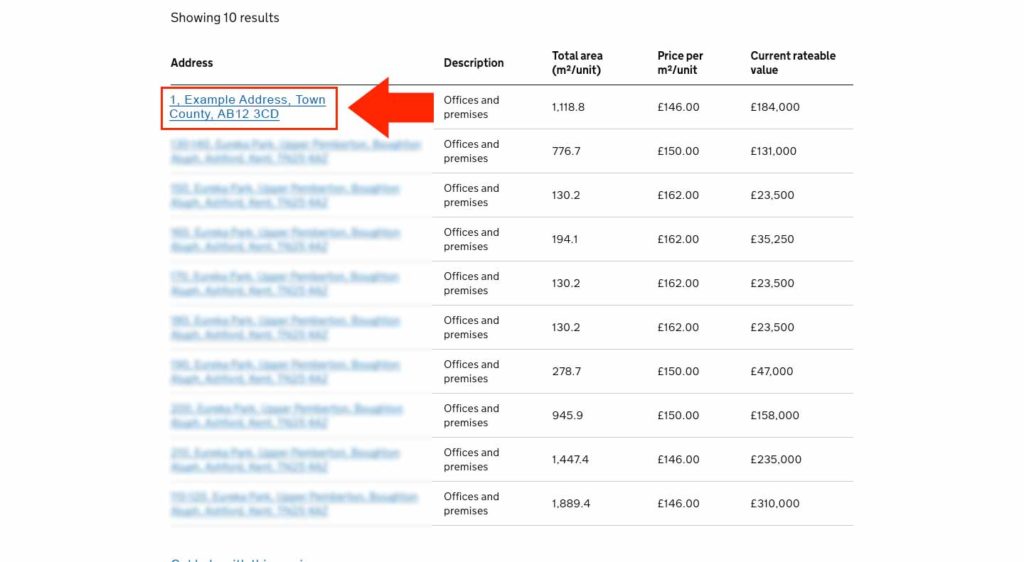Click 'Offices and premises' in the 278.7 row
1024x562 pixels.
click(x=472, y=371)
